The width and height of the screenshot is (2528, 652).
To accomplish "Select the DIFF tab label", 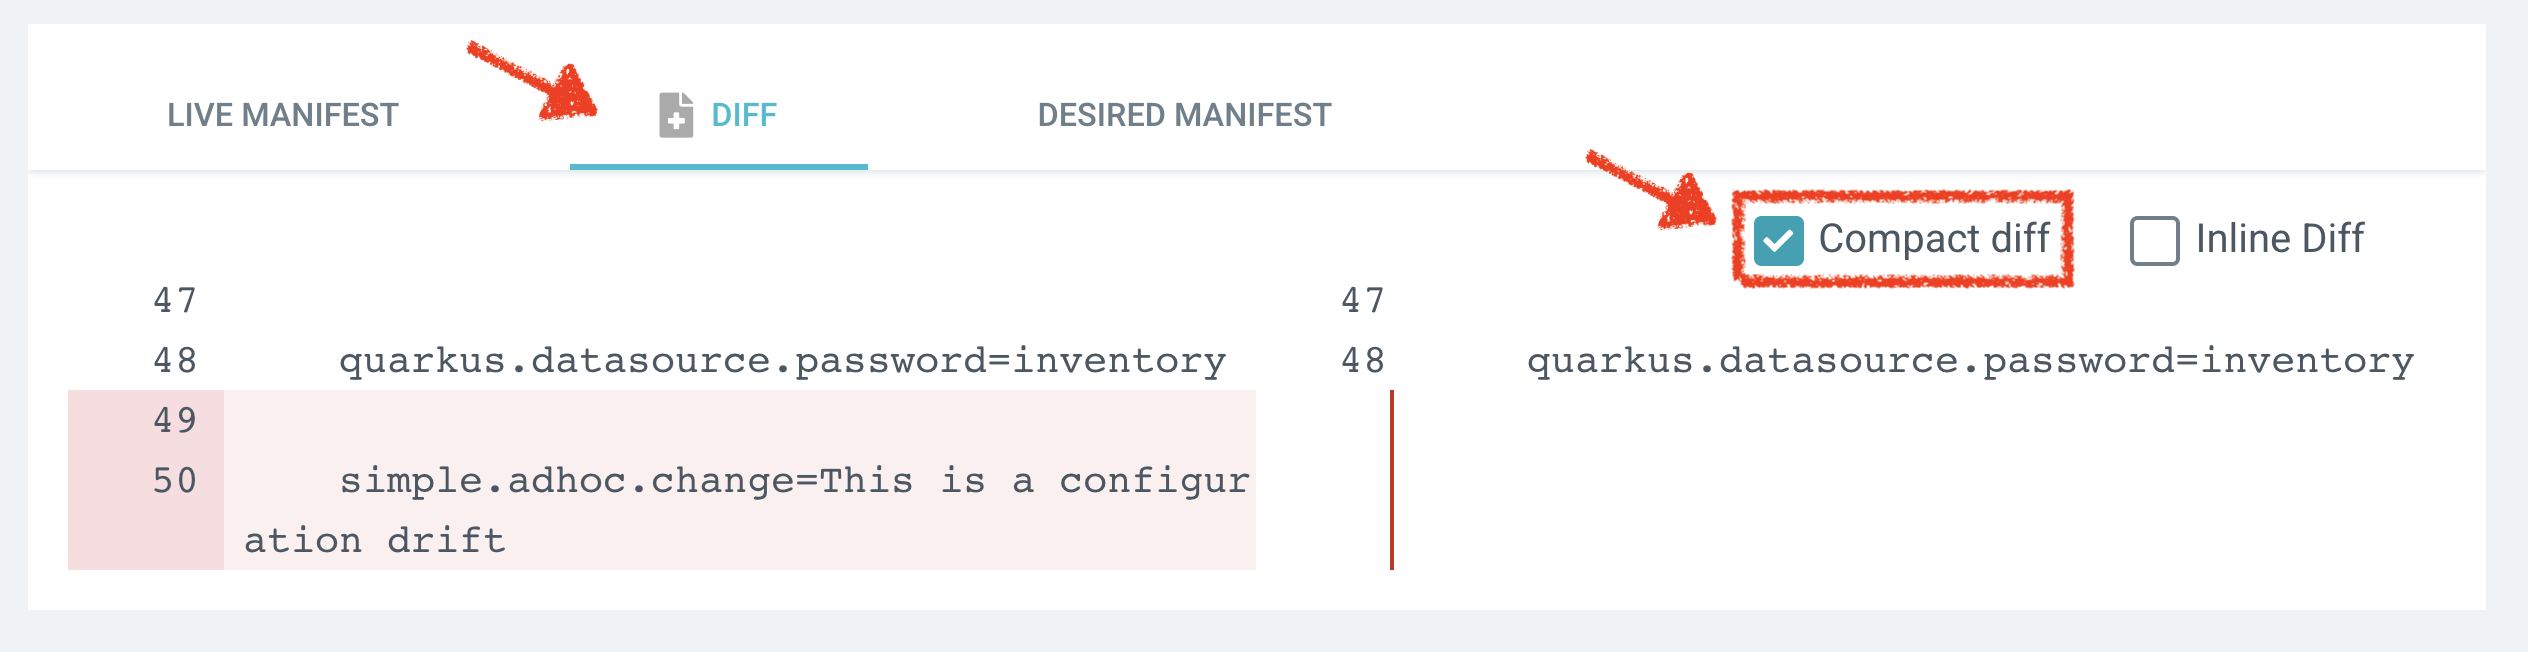I will coord(743,115).
